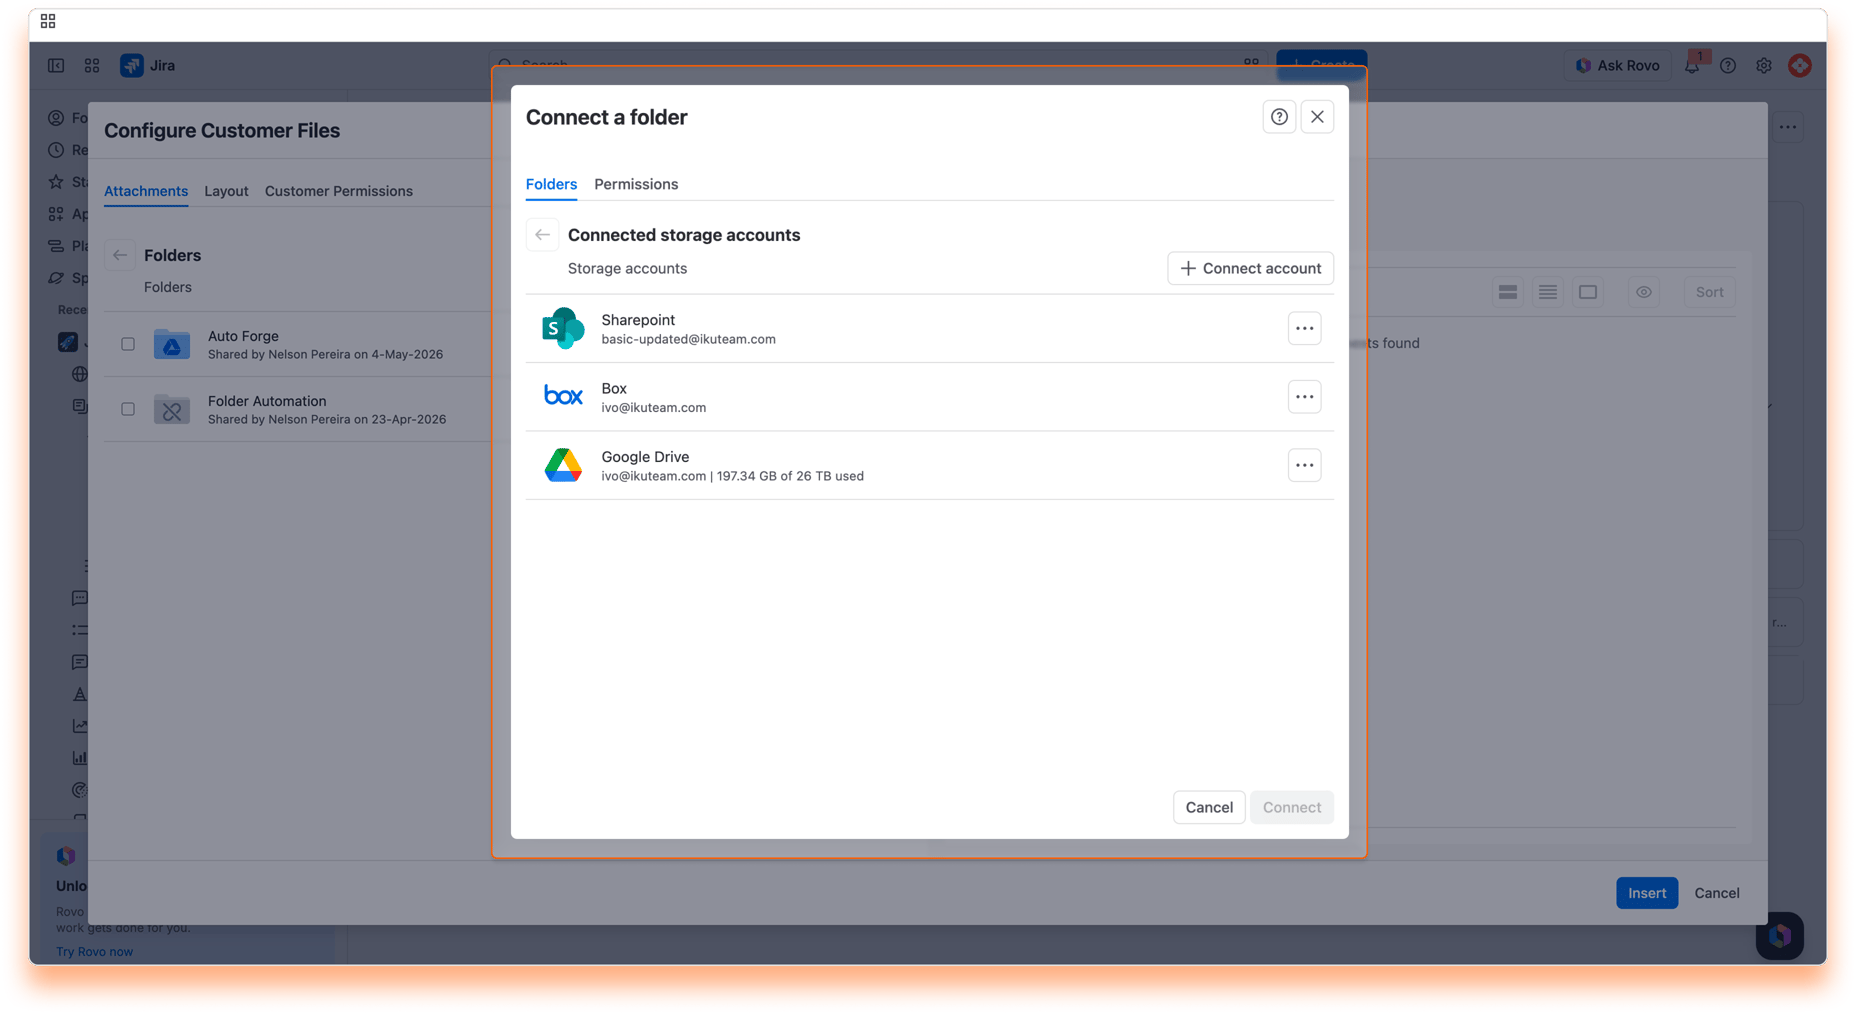Screen dimensions: 1856x1014
Task: Open help in Connect a folder dialog
Action: (1279, 117)
